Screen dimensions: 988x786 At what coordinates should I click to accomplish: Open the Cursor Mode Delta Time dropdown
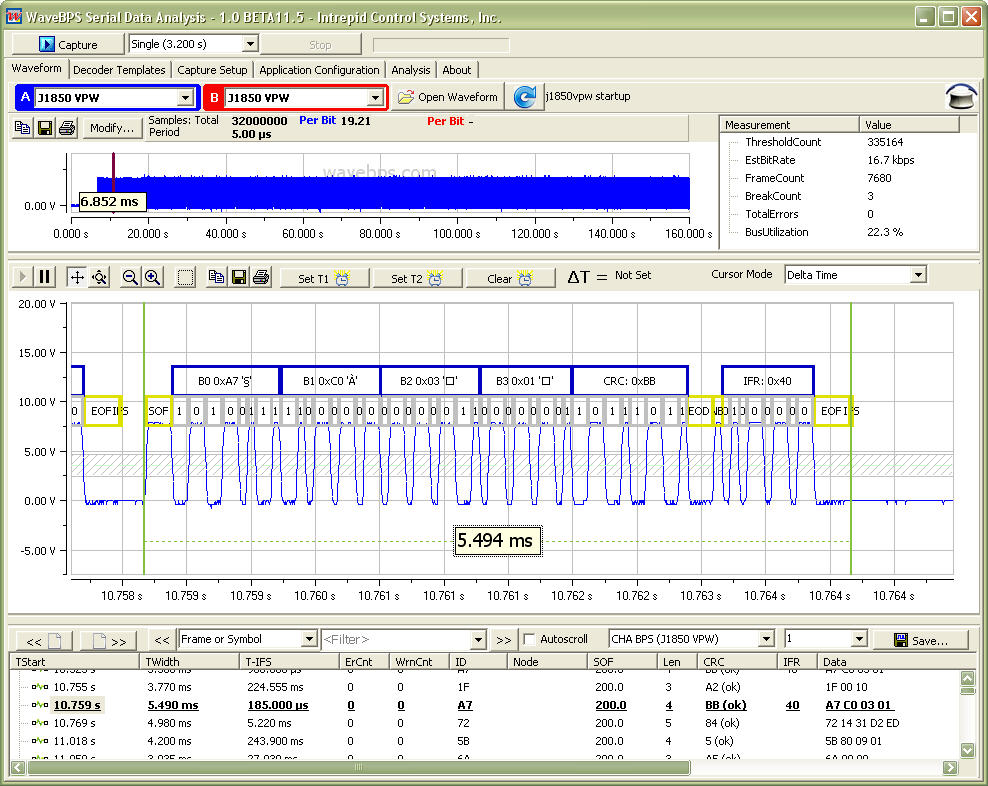(x=919, y=275)
